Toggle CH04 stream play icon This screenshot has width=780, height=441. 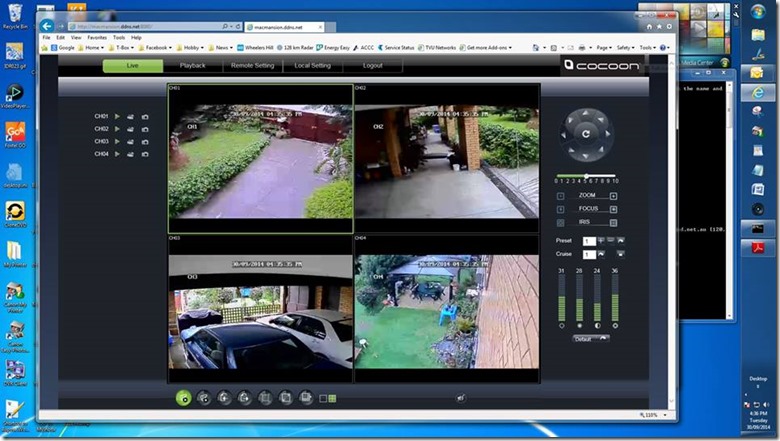click(117, 154)
